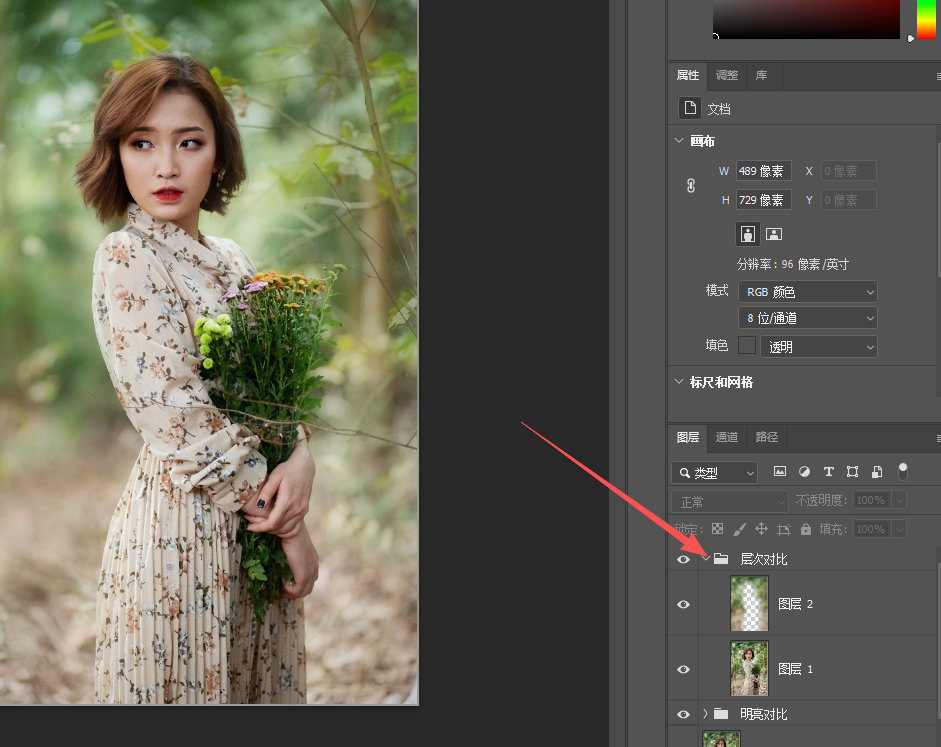This screenshot has height=747, width=941.
Task: Filter layers by shape layer icon
Action: point(852,472)
